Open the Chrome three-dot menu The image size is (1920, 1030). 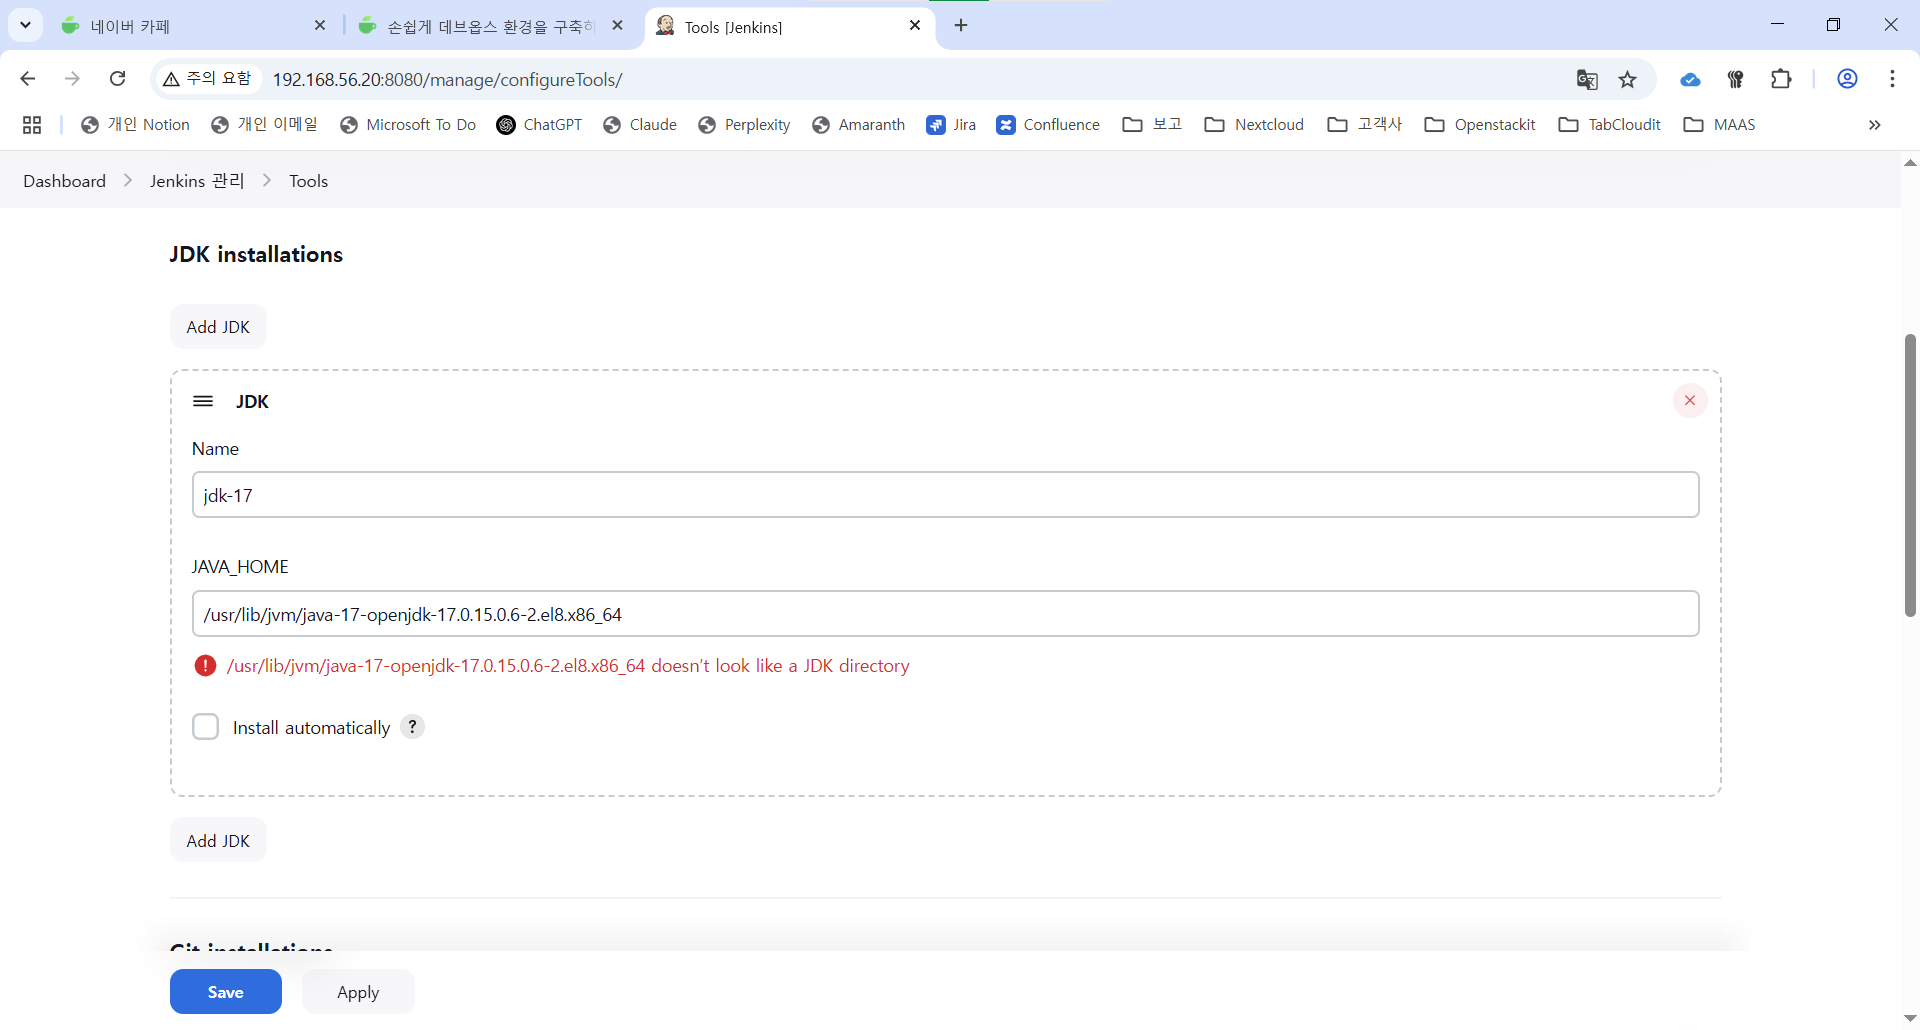pos(1892,79)
